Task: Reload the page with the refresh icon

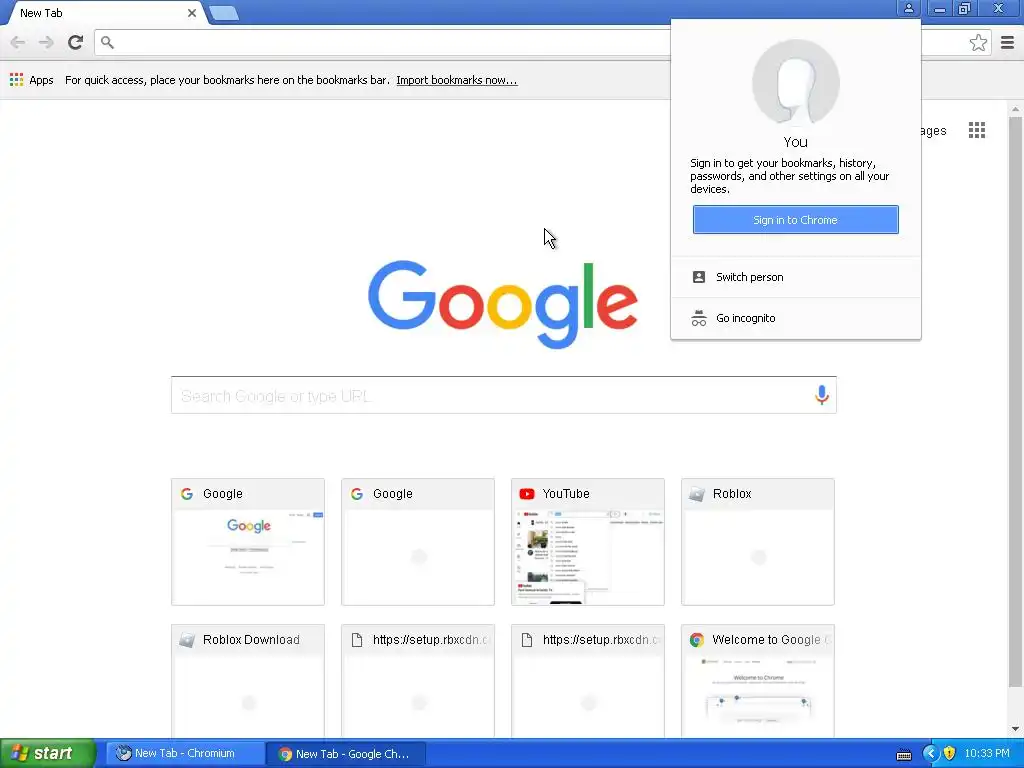Action: coord(75,42)
